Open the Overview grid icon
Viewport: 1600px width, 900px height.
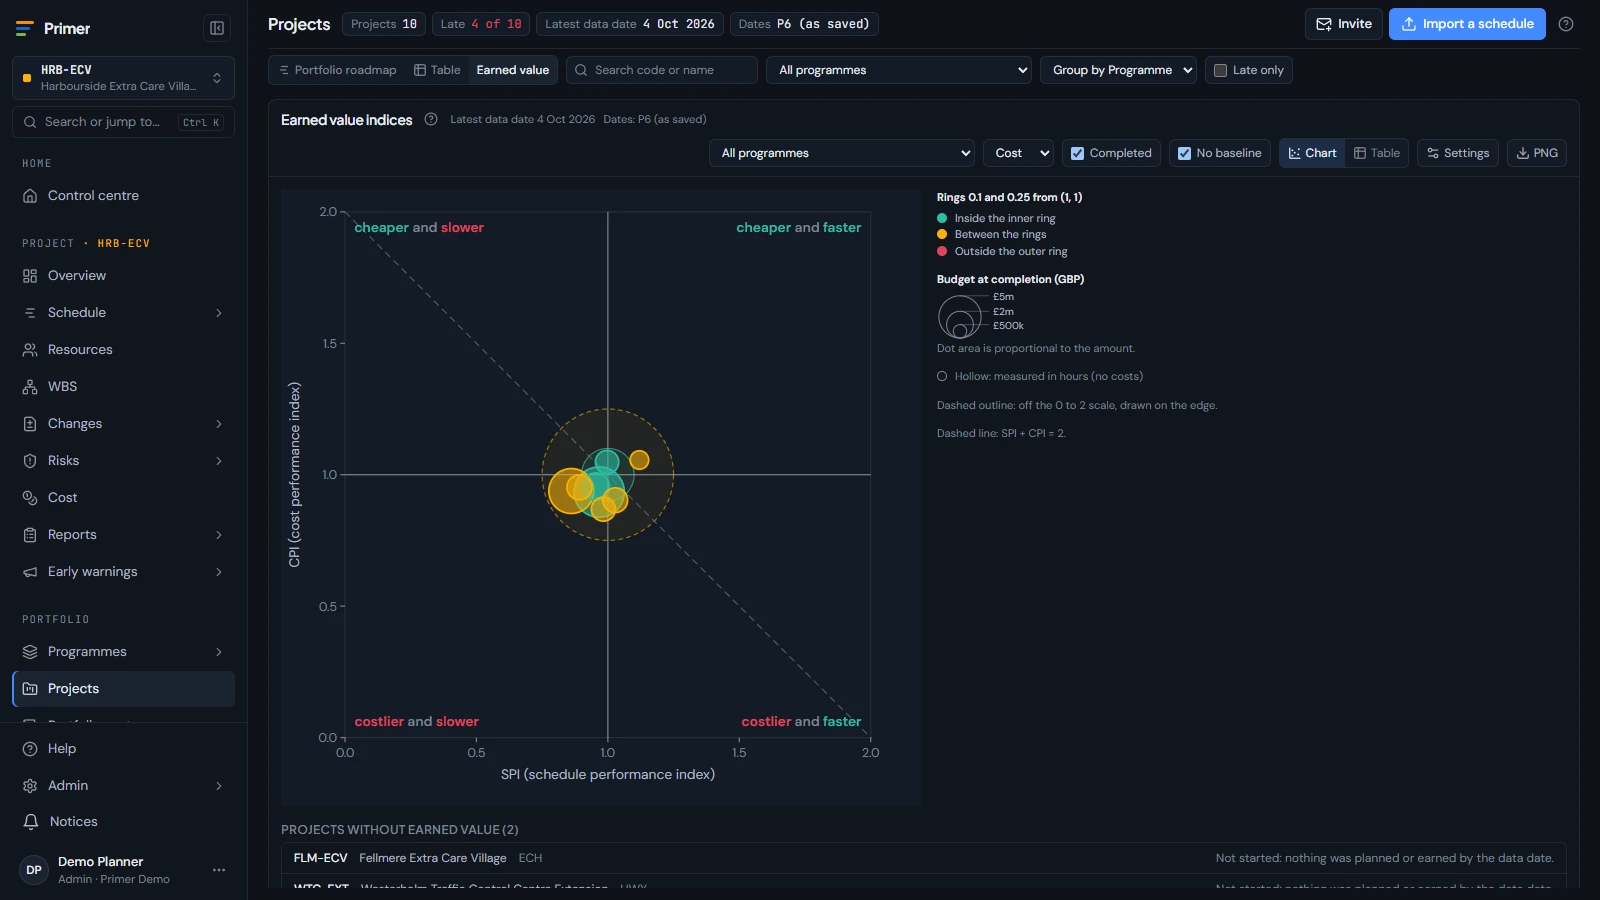click(30, 276)
